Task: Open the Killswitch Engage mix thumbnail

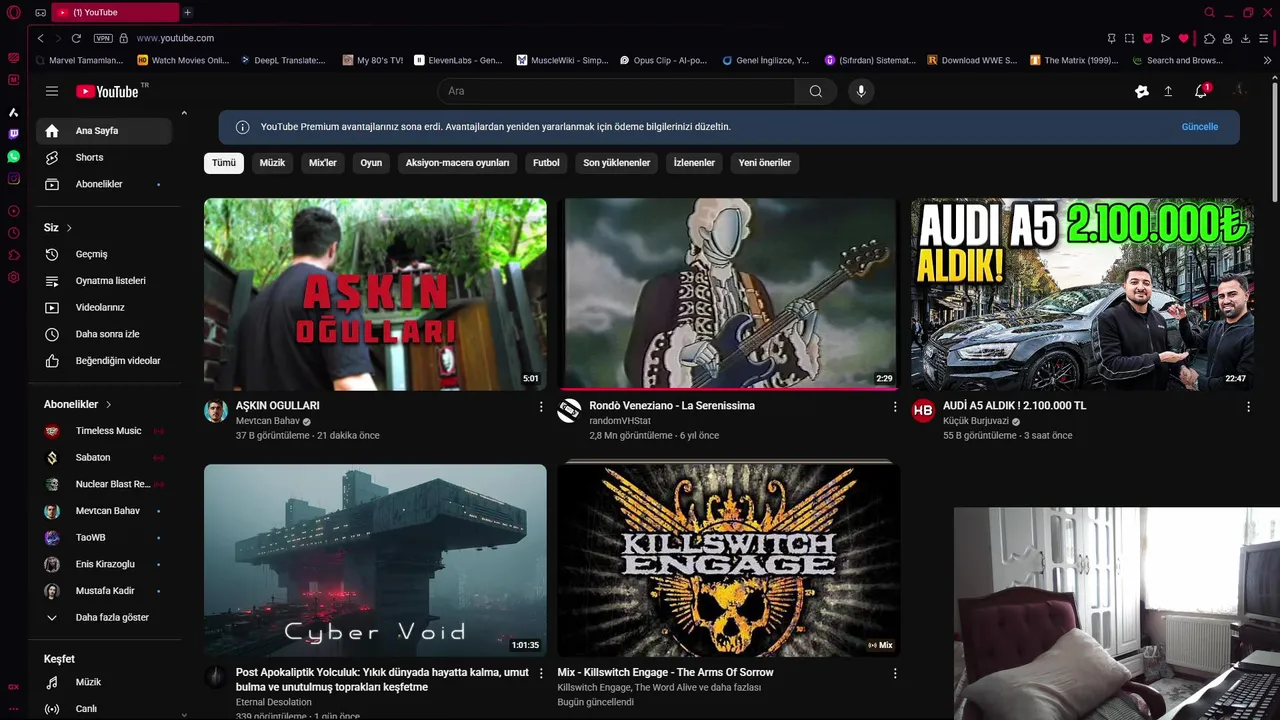Action: point(729,560)
